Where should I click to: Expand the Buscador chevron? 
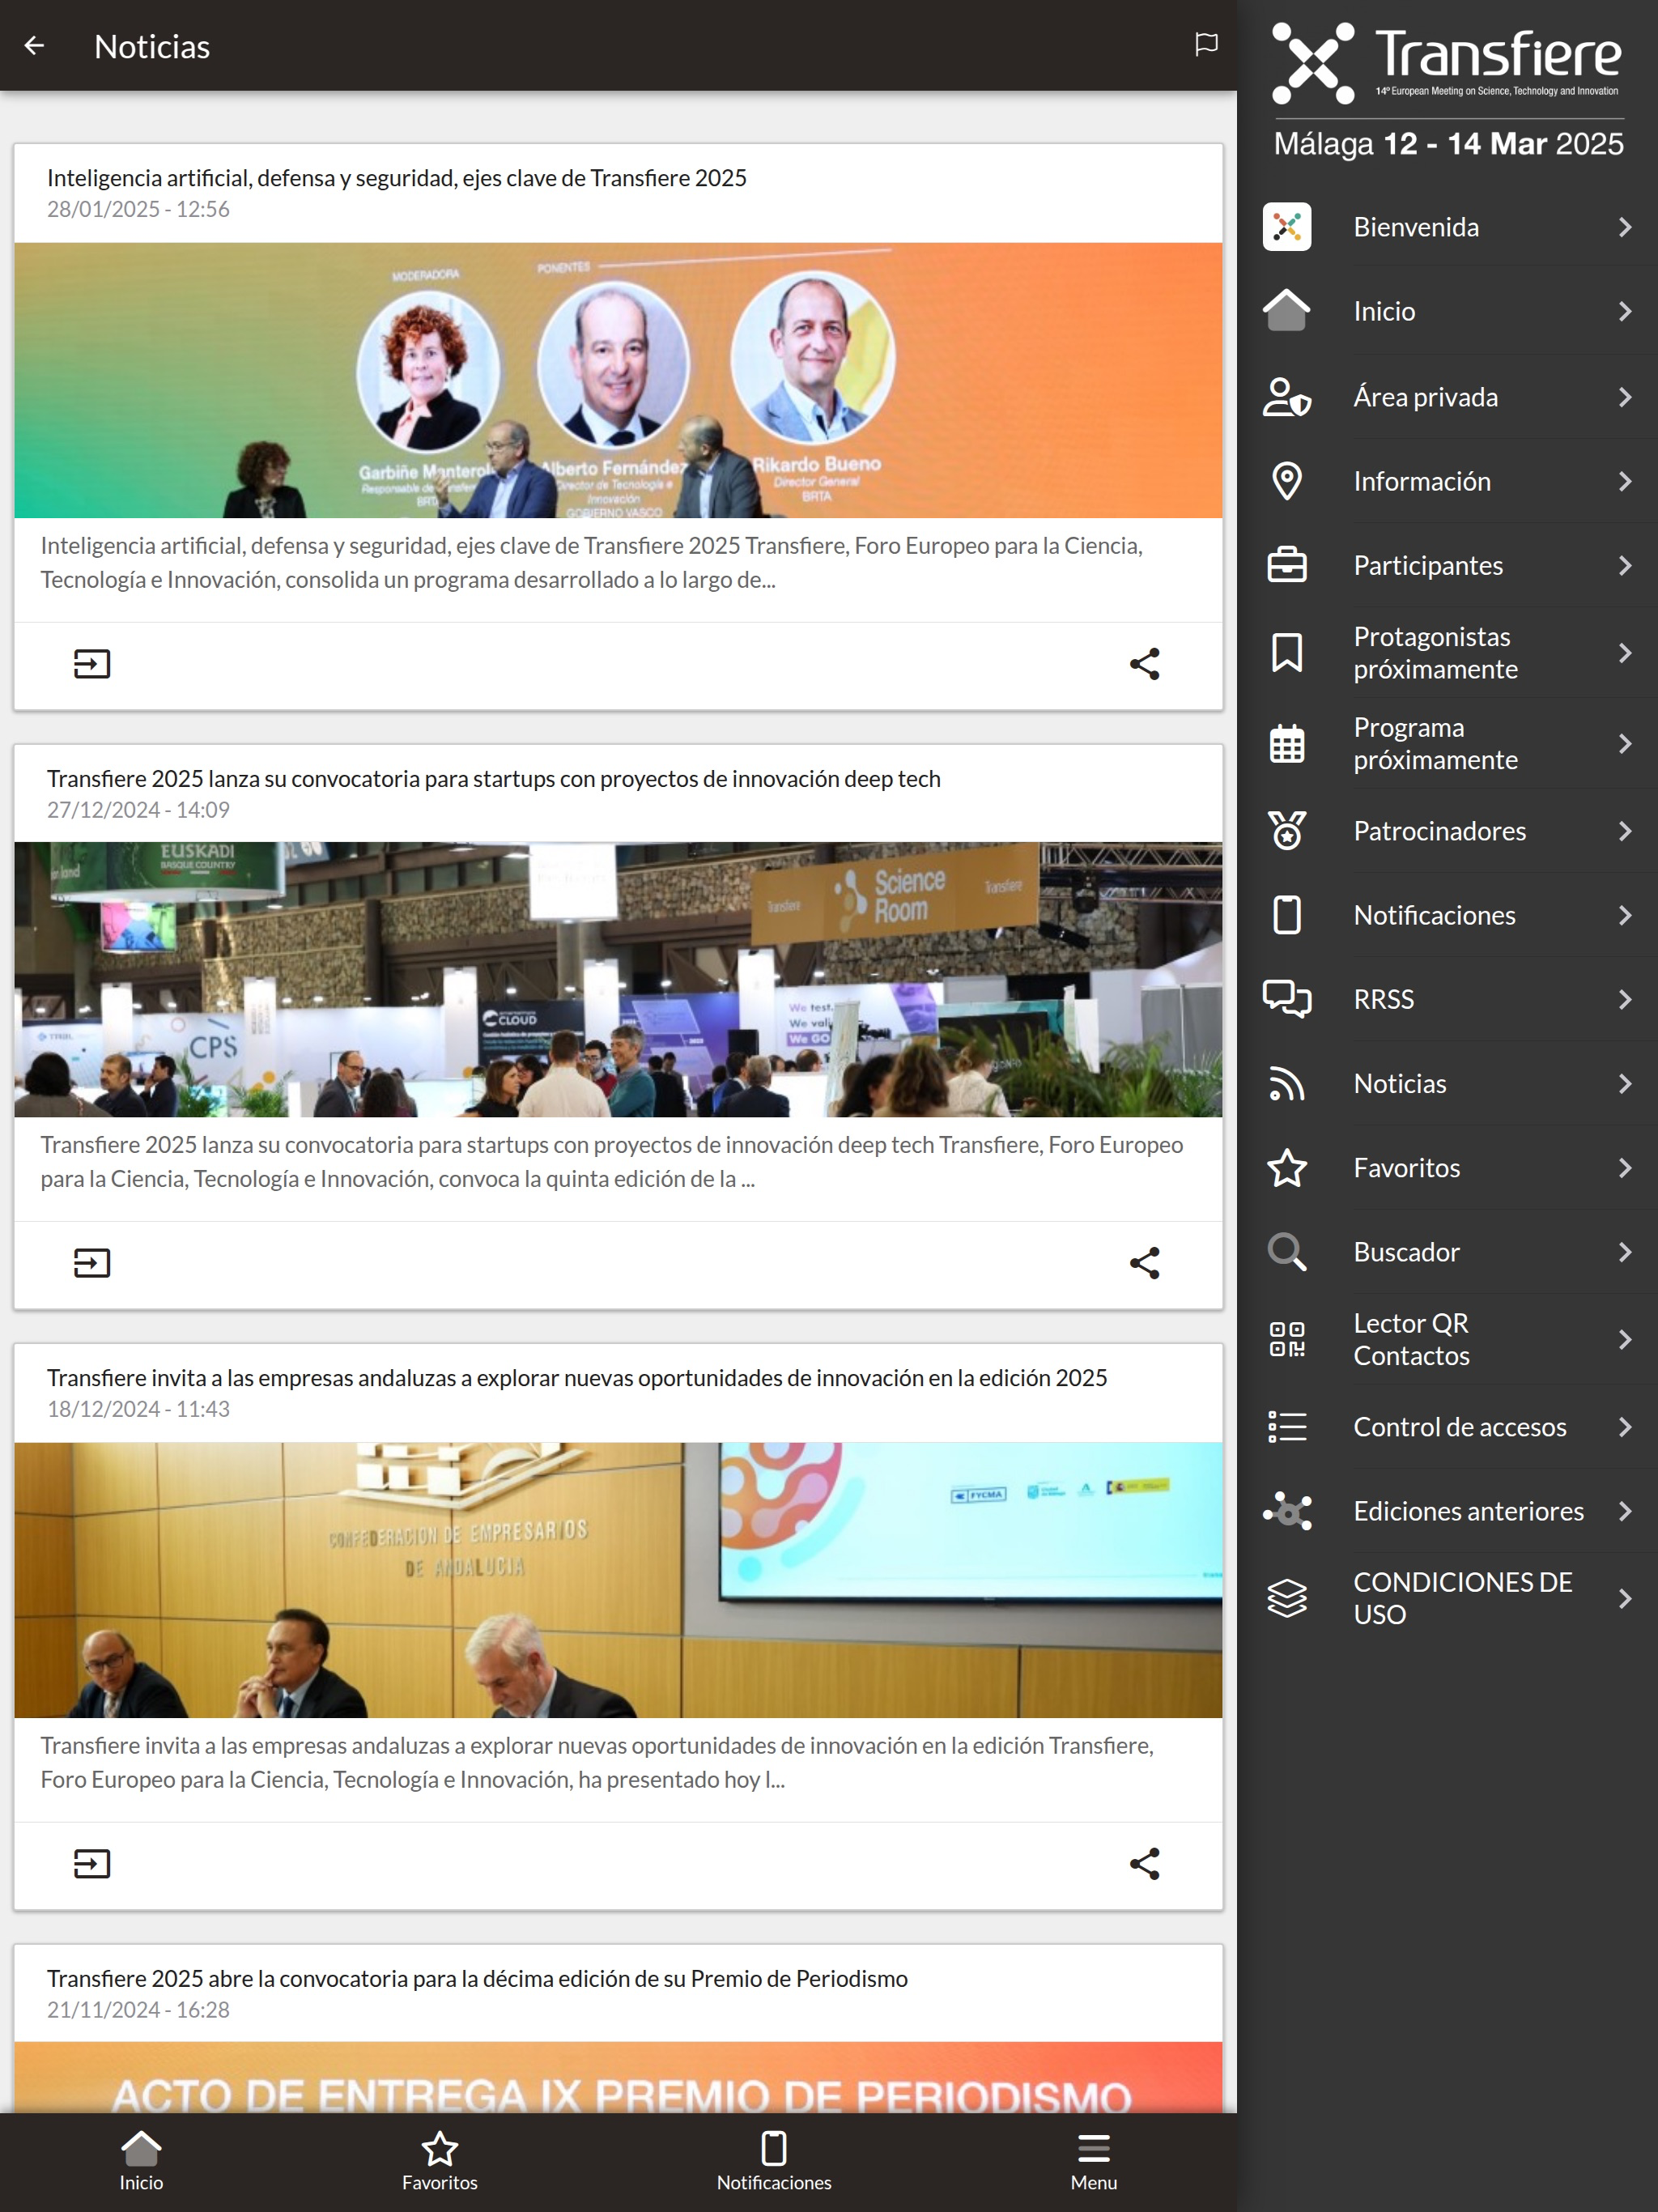click(1625, 1252)
